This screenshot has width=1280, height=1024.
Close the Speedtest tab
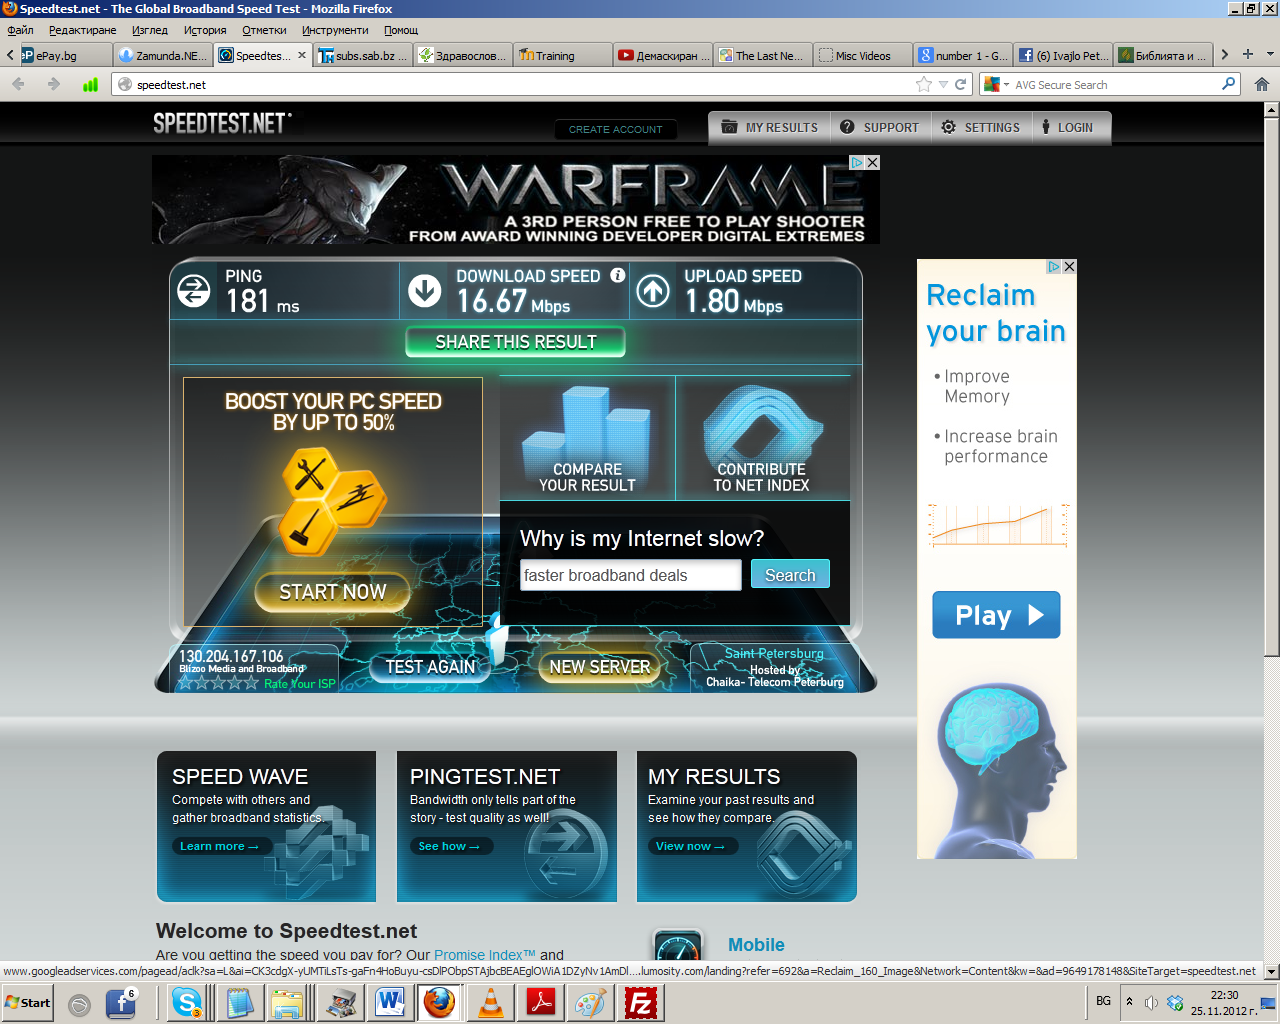pyautogui.click(x=302, y=55)
